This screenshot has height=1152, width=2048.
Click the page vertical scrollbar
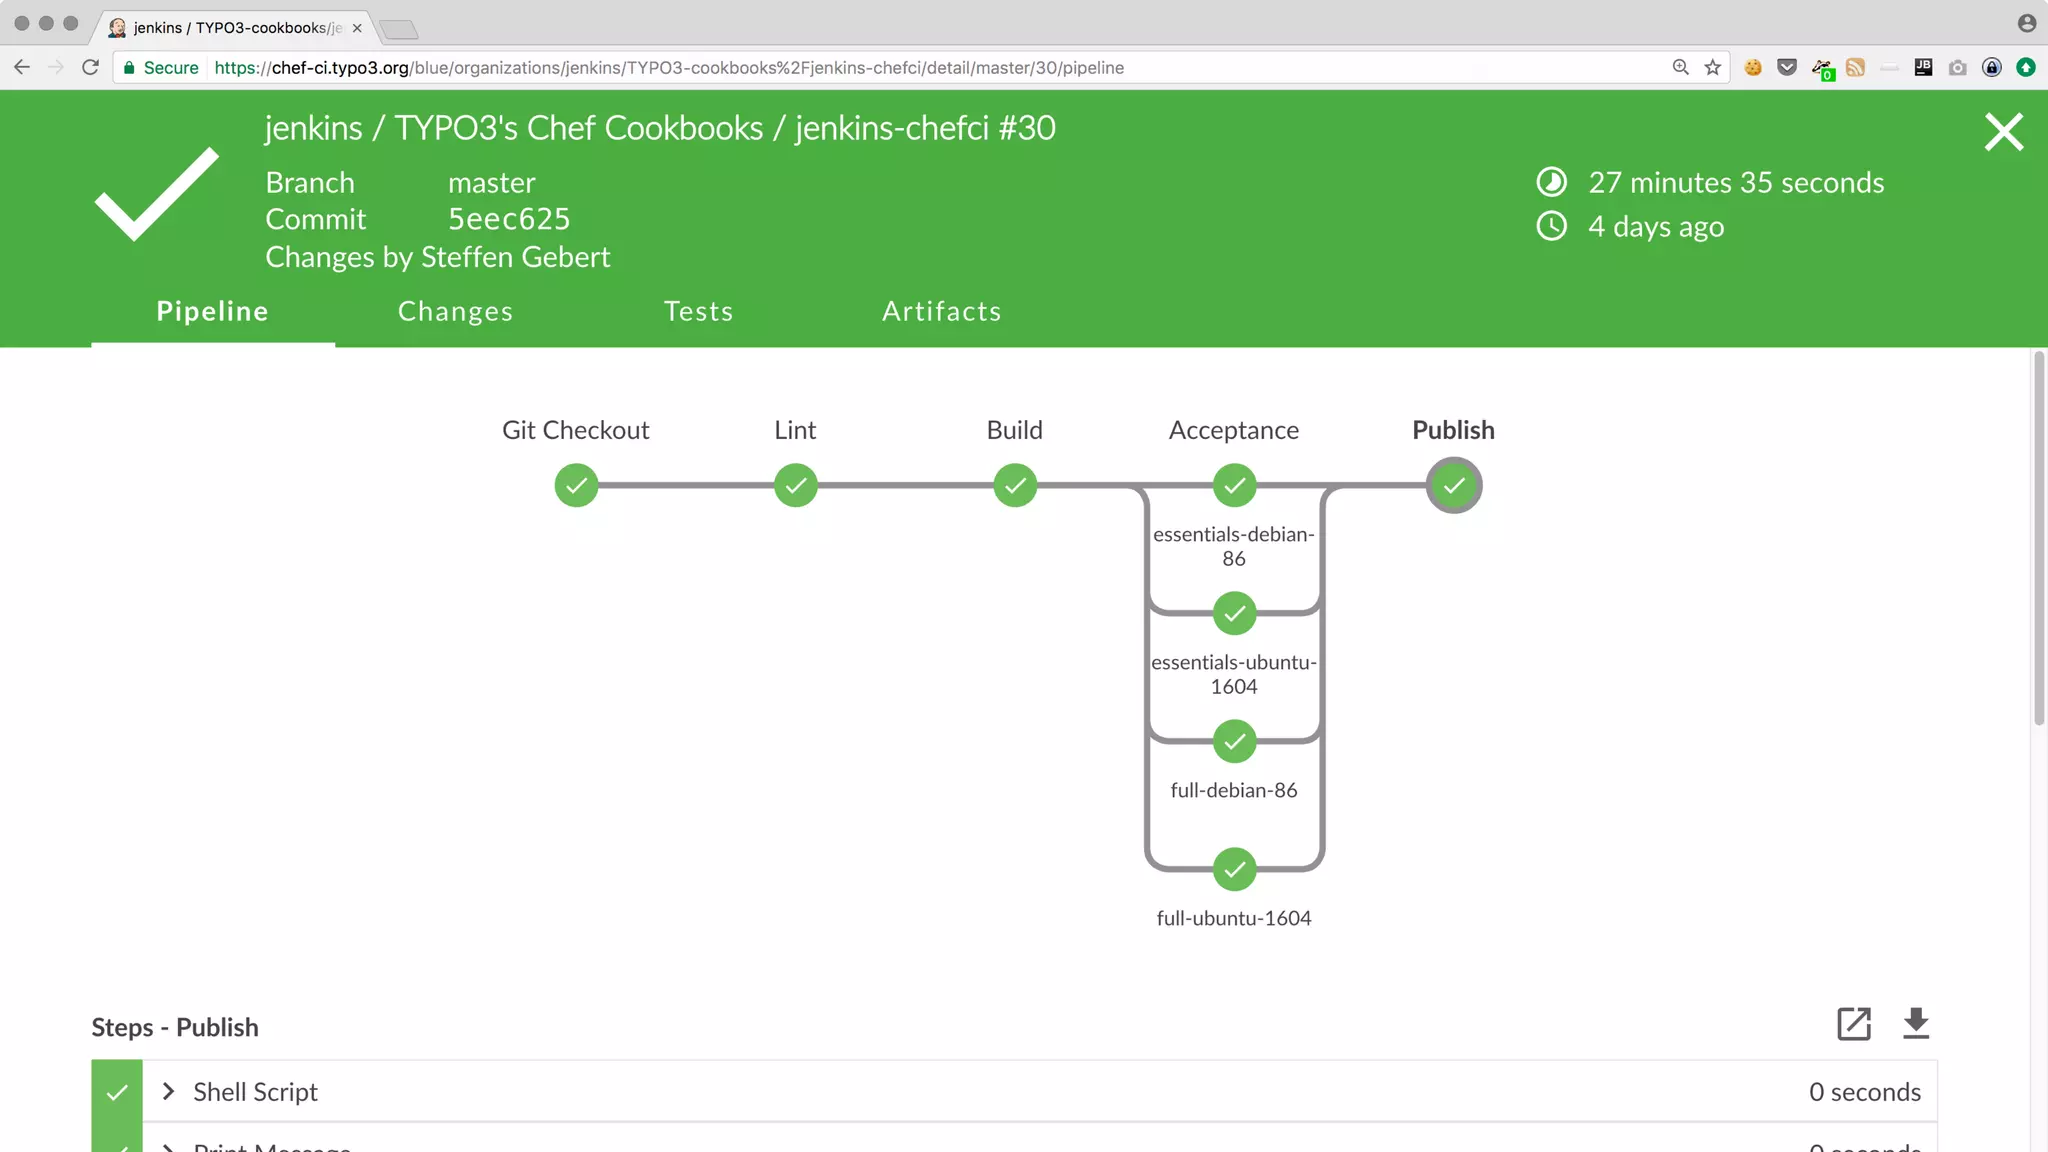[x=2039, y=538]
